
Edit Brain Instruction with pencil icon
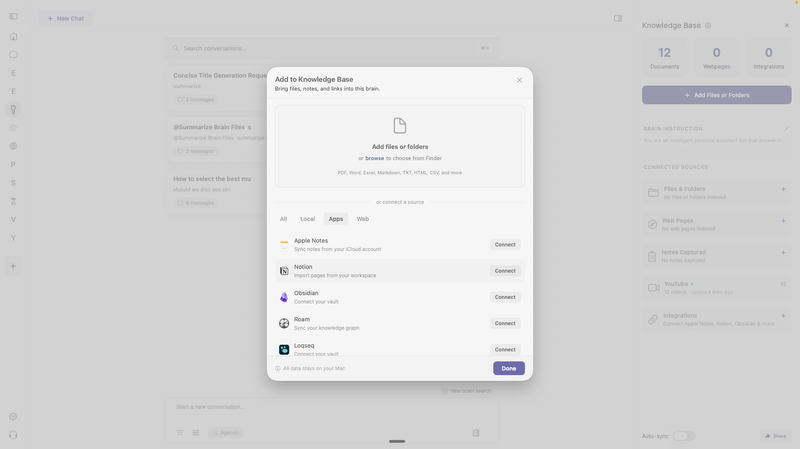tap(786, 129)
